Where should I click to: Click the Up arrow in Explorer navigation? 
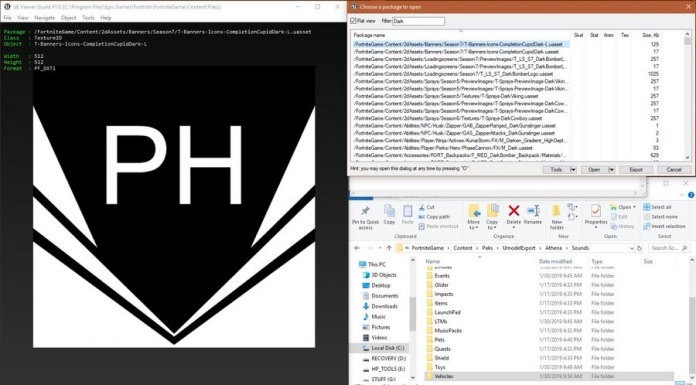pos(389,248)
